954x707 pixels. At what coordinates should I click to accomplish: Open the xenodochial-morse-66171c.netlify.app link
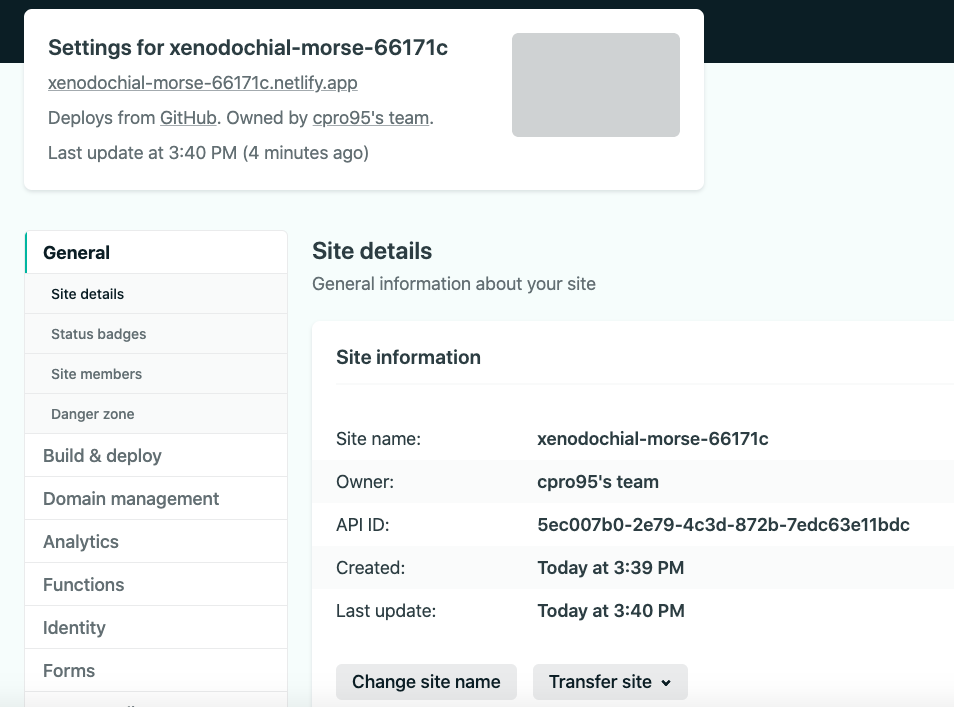203,83
